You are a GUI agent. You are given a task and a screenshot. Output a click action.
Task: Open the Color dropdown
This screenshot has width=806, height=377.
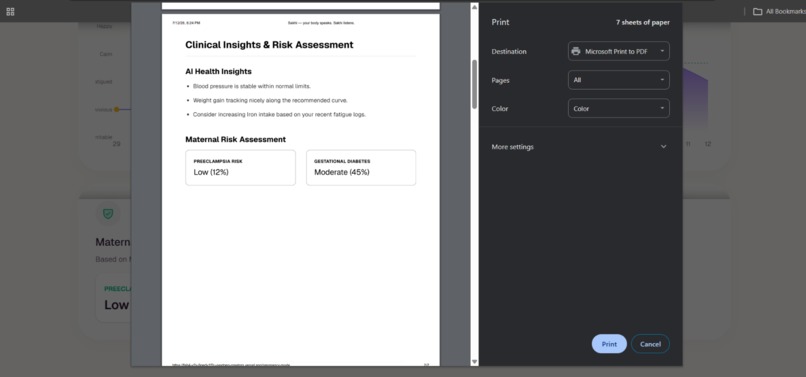click(x=618, y=109)
